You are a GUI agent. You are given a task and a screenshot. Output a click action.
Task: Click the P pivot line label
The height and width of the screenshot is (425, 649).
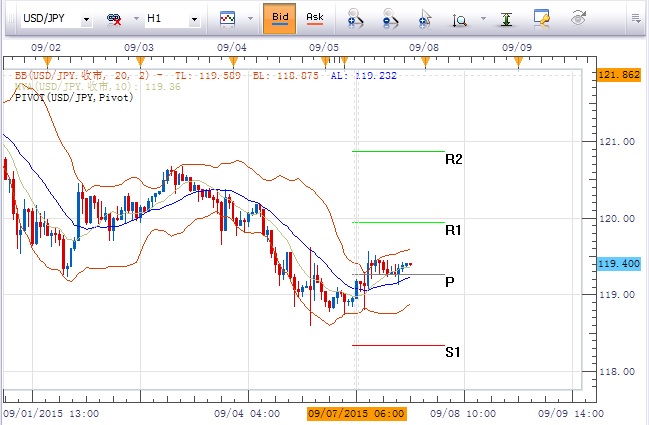click(450, 282)
